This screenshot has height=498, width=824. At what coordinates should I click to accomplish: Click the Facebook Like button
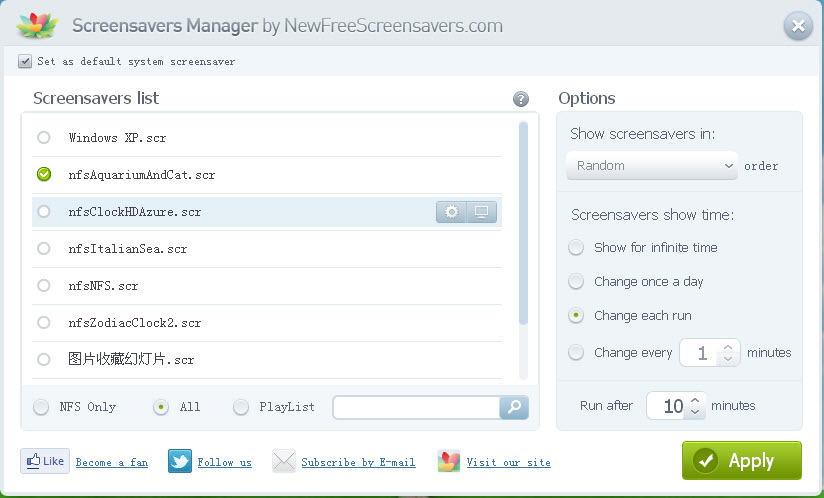45,461
